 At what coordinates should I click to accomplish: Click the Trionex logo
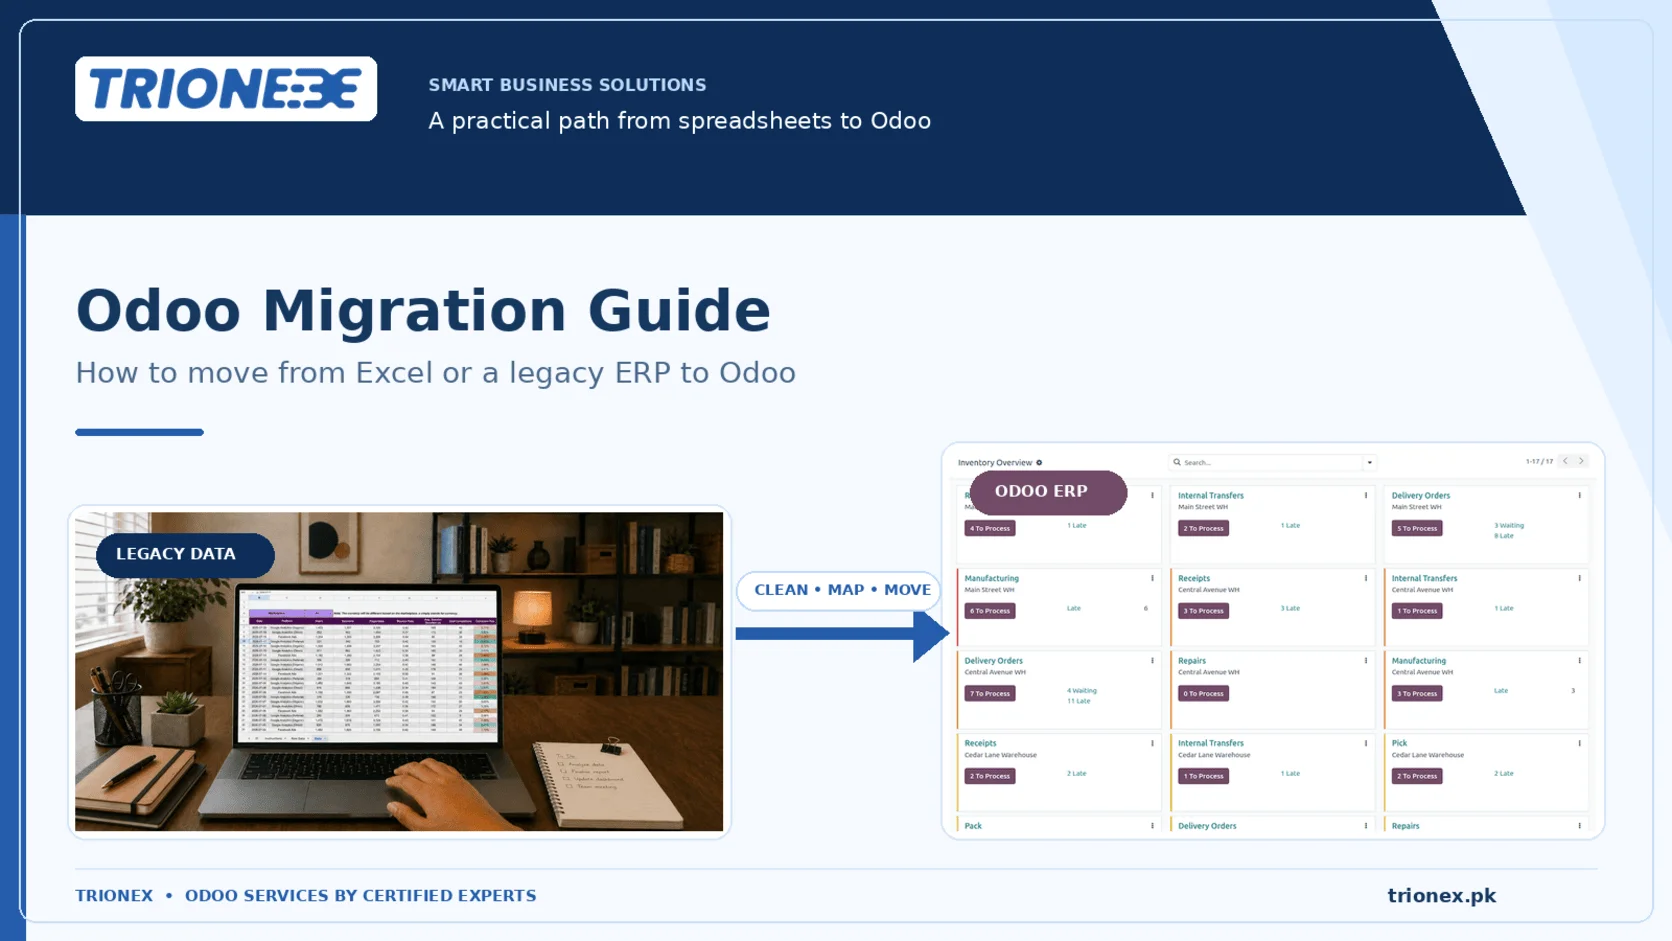pos(226,89)
